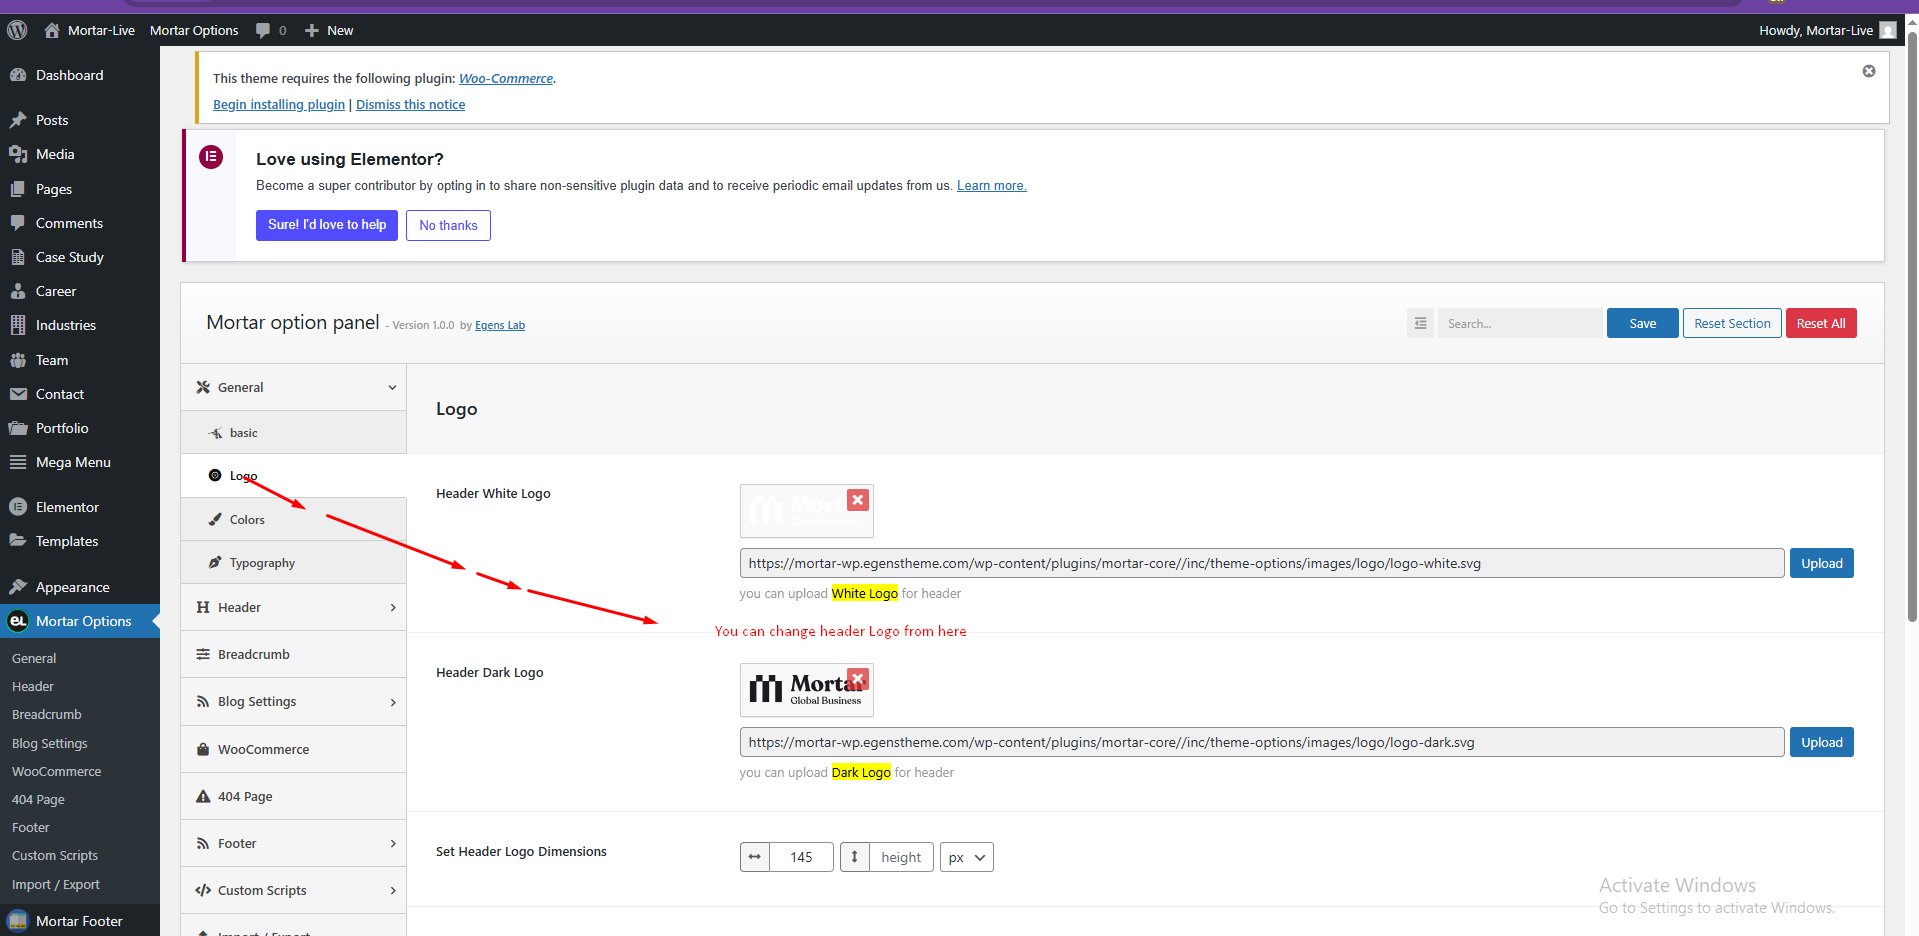
Task: Click the Dashboard gauge icon
Action: (18, 75)
